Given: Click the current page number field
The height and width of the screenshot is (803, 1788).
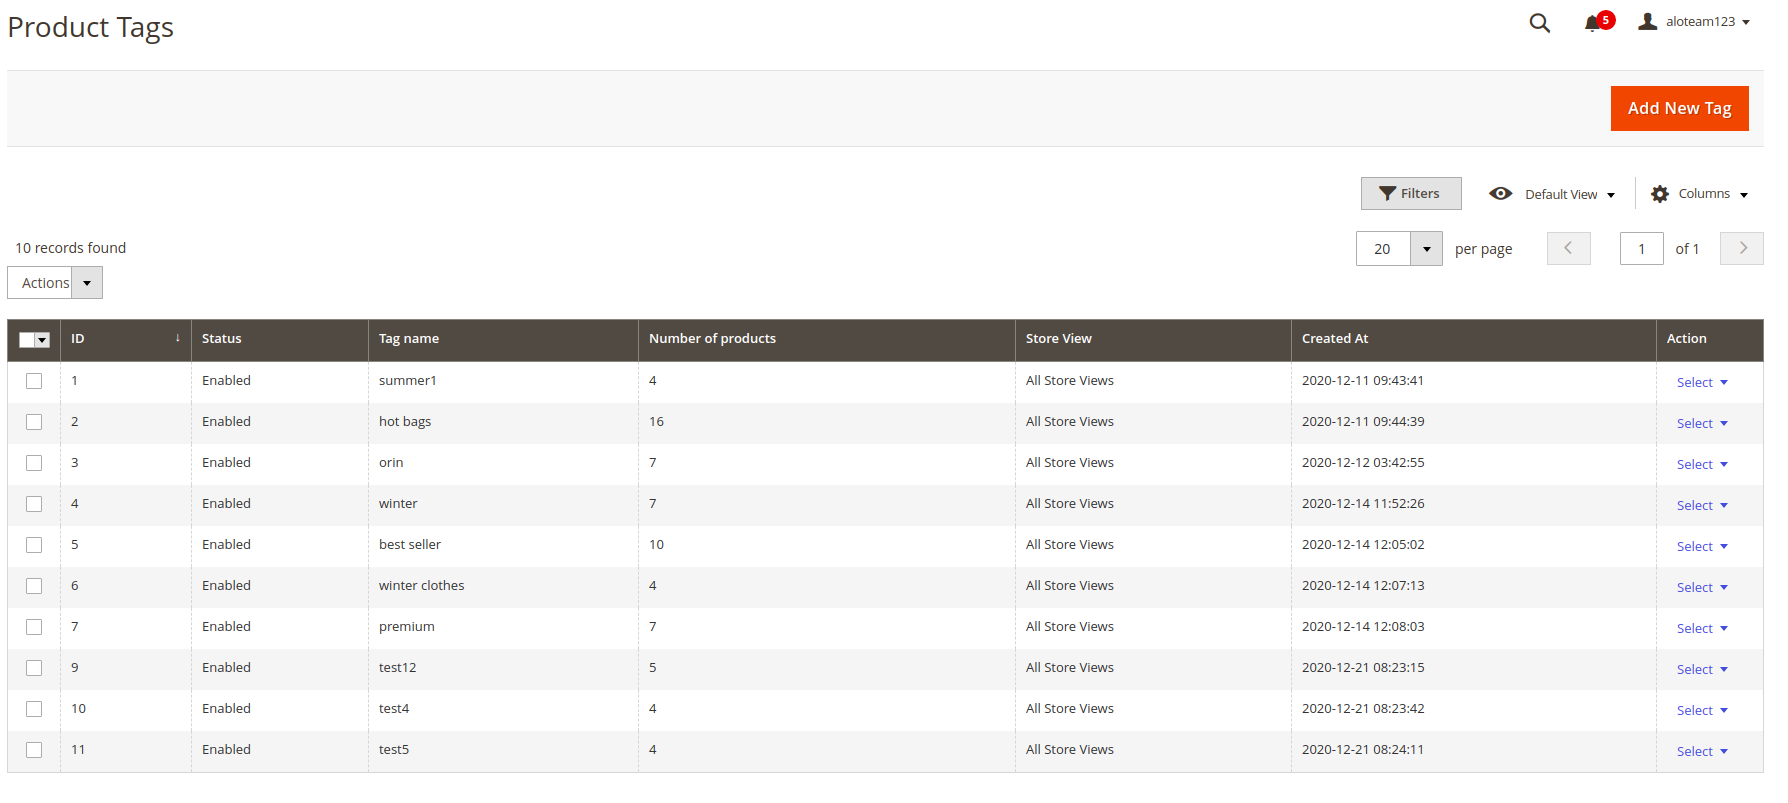Looking at the screenshot, I should coord(1641,249).
